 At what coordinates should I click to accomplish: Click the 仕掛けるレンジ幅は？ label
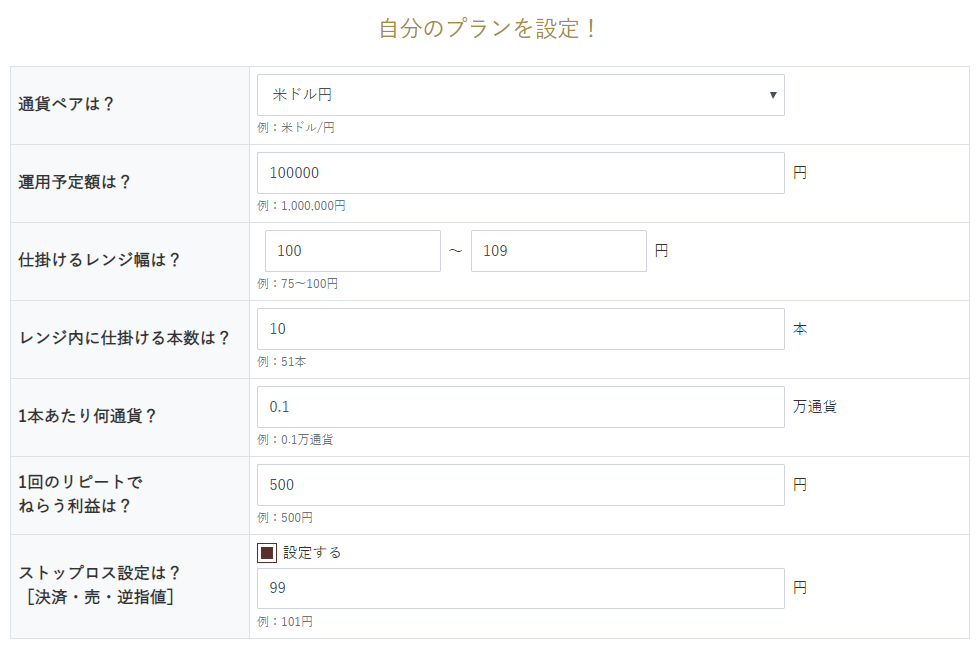point(100,260)
